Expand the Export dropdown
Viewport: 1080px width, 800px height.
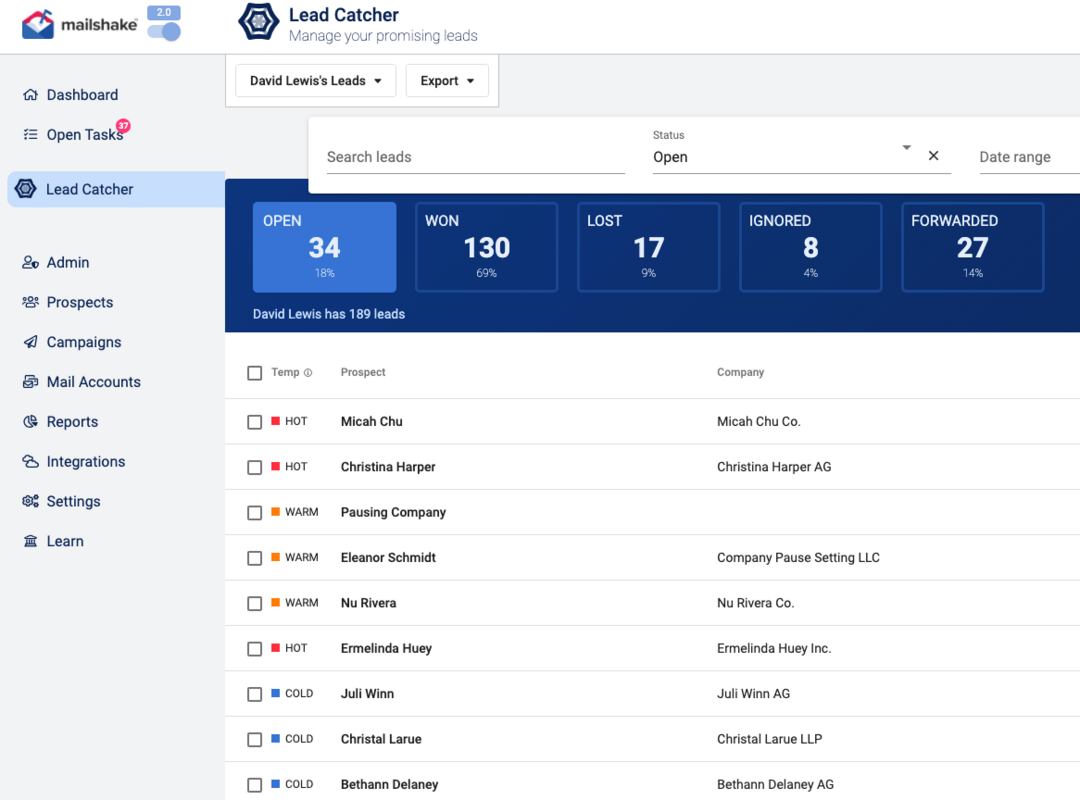pyautogui.click(x=447, y=80)
